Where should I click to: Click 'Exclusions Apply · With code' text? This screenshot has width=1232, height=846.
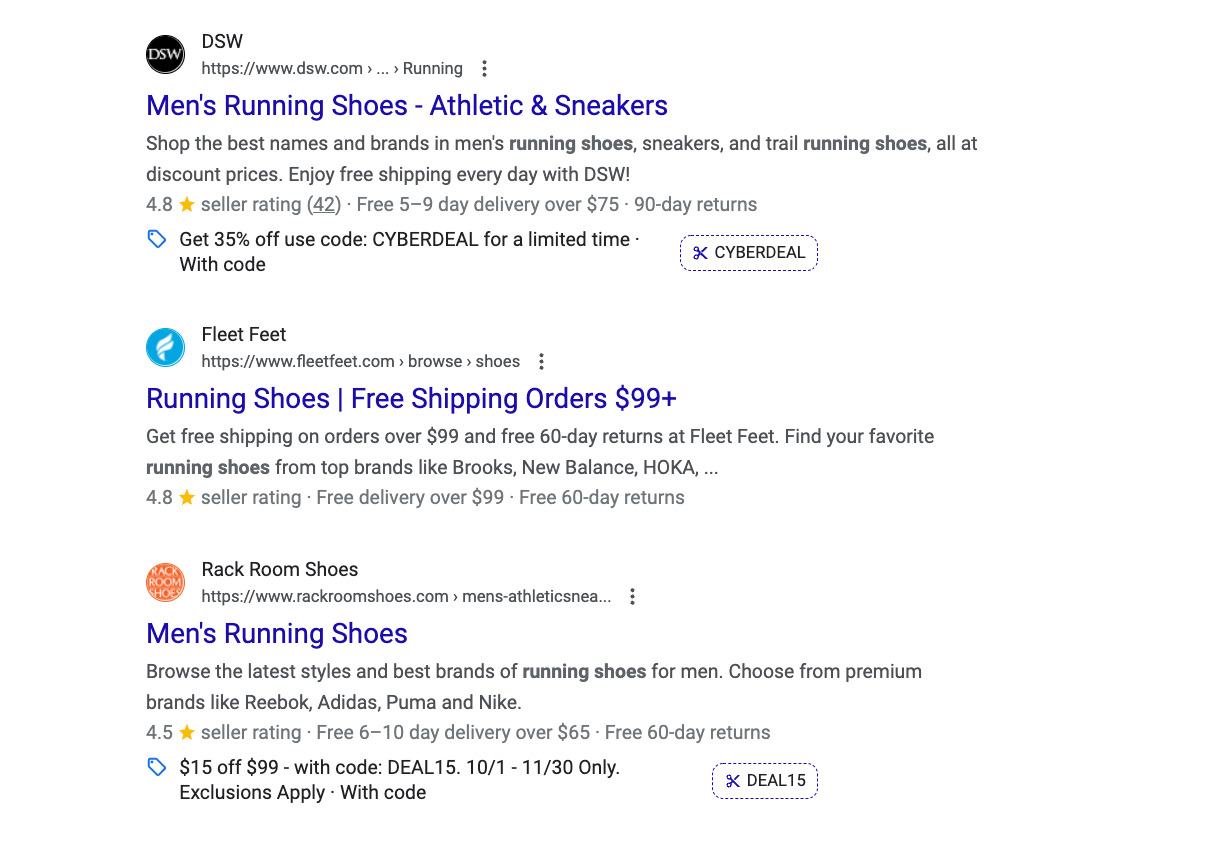pyautogui.click(x=303, y=793)
